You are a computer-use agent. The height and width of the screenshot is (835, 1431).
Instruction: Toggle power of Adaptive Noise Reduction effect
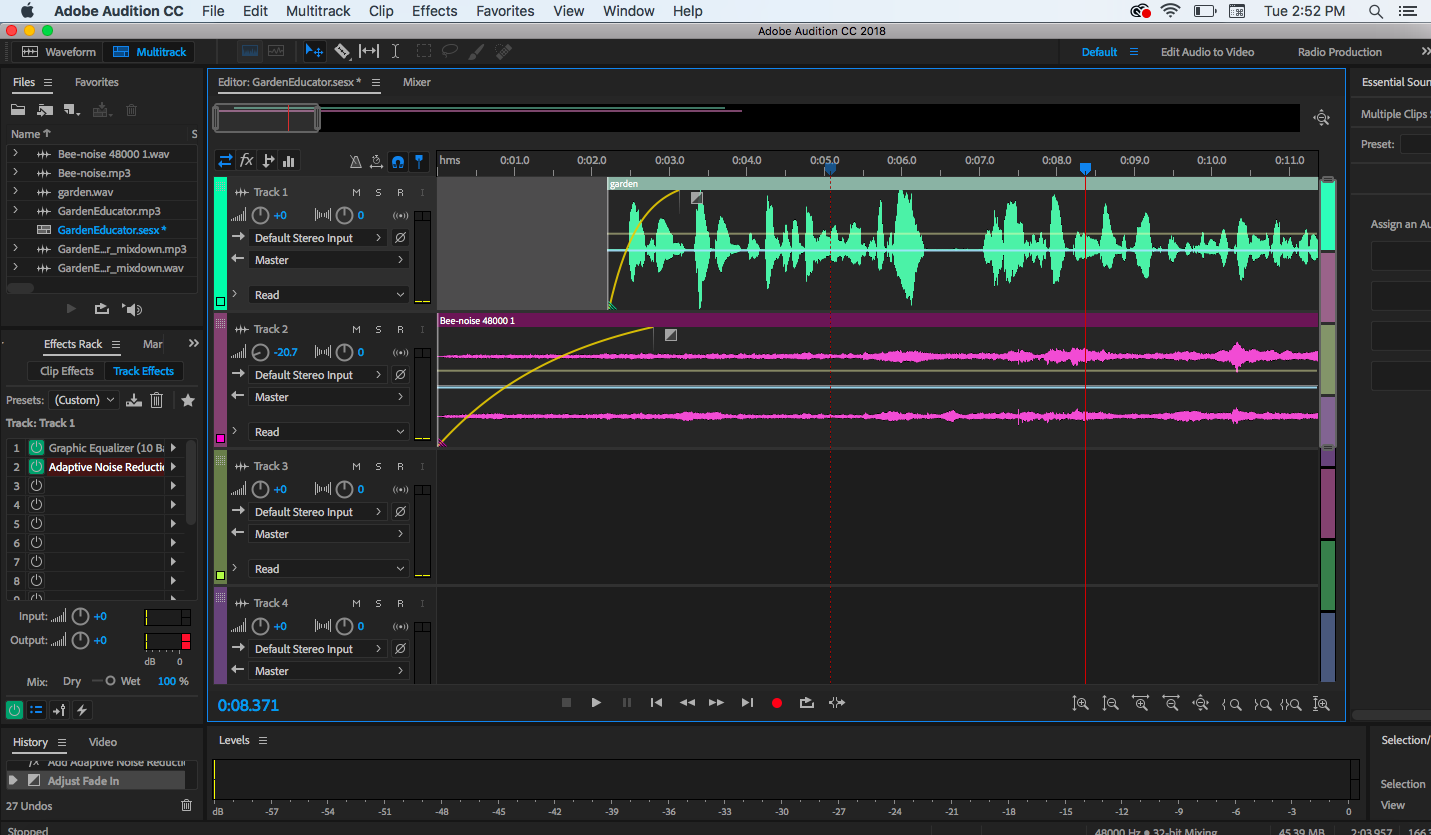36,467
